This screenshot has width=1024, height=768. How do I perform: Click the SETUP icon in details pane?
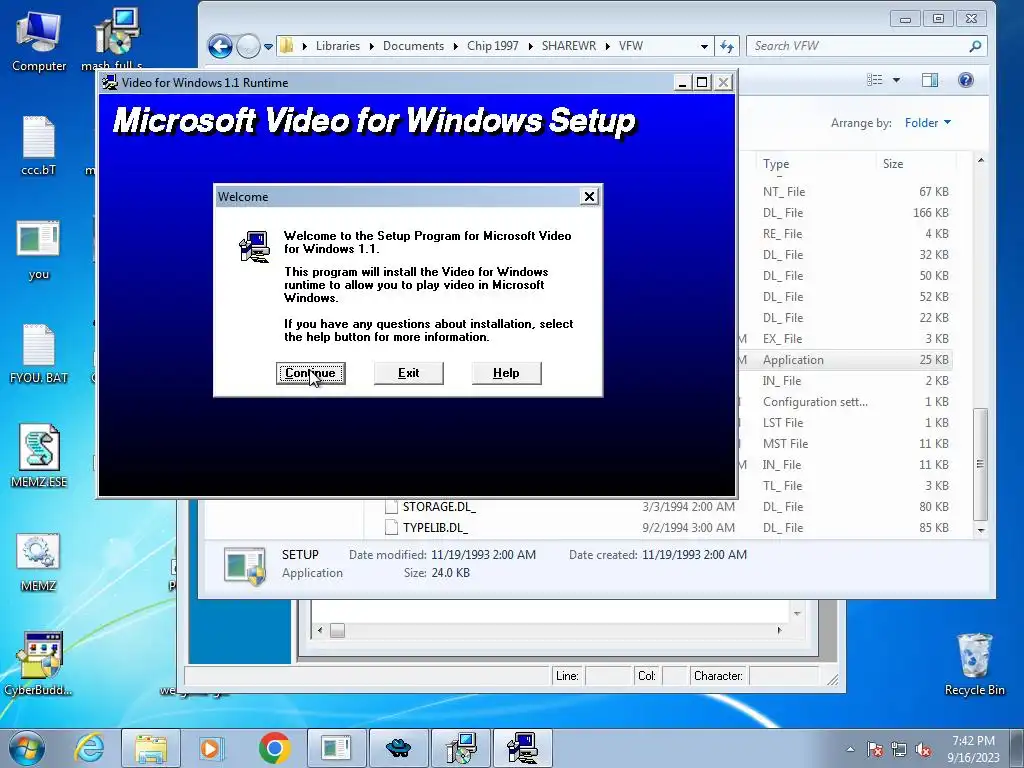click(244, 565)
